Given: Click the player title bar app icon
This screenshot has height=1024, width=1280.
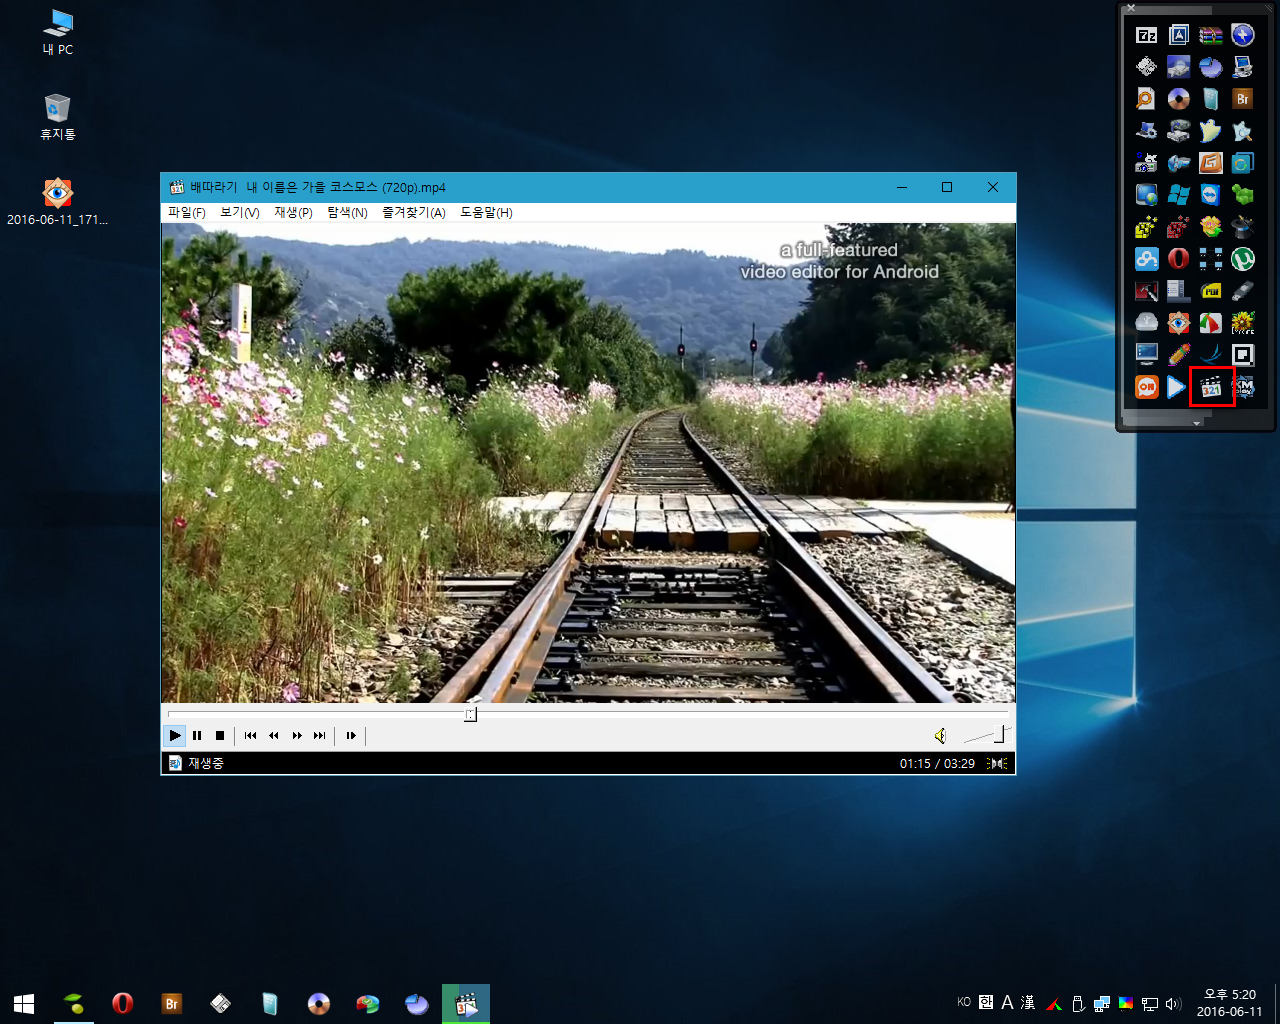Looking at the screenshot, I should coord(177,187).
